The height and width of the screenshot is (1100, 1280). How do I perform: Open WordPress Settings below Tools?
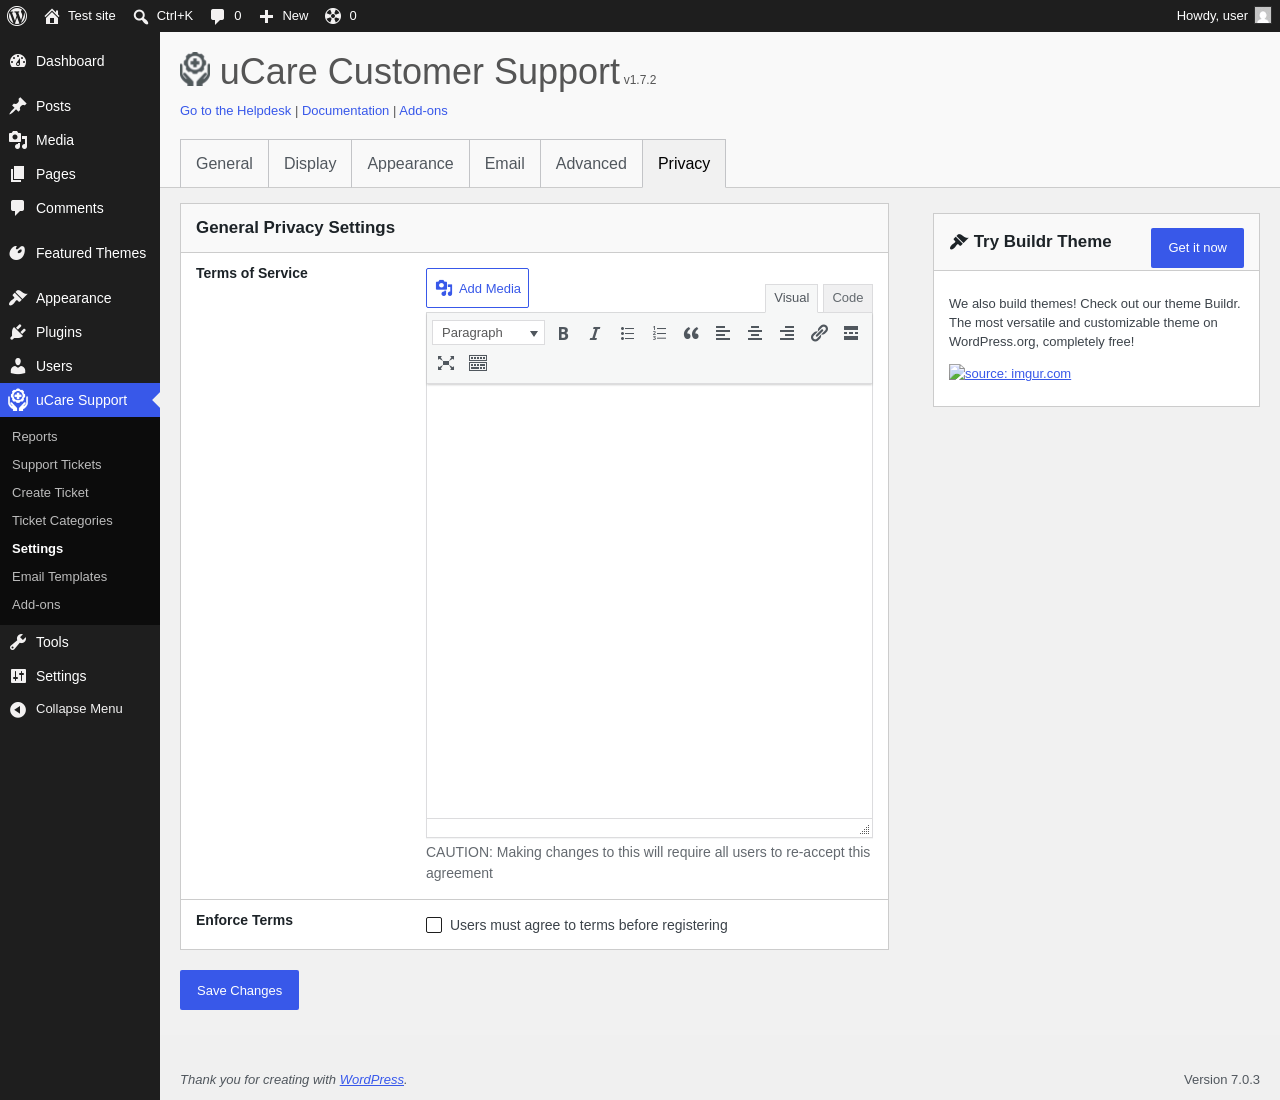click(x=80, y=676)
